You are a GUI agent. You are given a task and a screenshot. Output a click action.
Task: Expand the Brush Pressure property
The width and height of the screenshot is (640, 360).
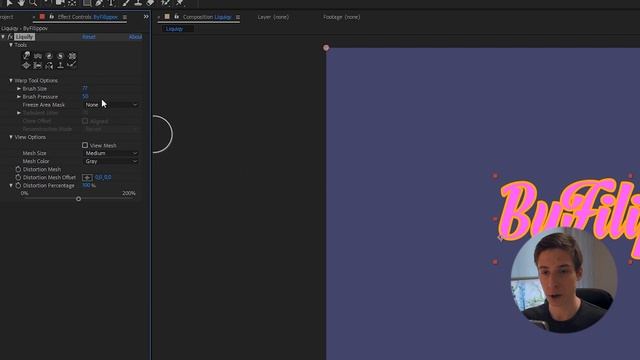click(x=19, y=97)
